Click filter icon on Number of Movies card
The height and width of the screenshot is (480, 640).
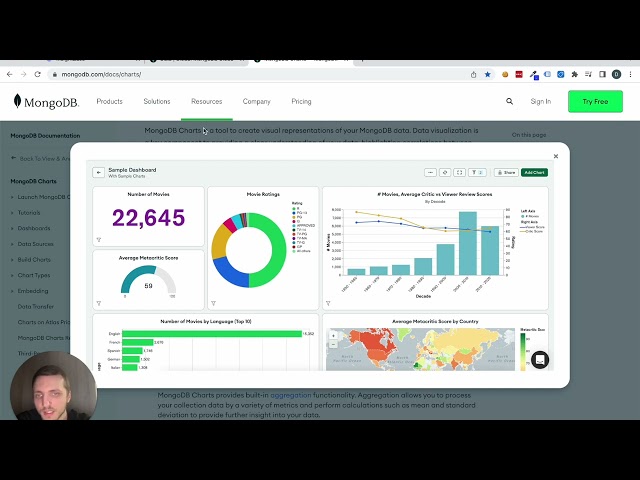(x=99, y=240)
